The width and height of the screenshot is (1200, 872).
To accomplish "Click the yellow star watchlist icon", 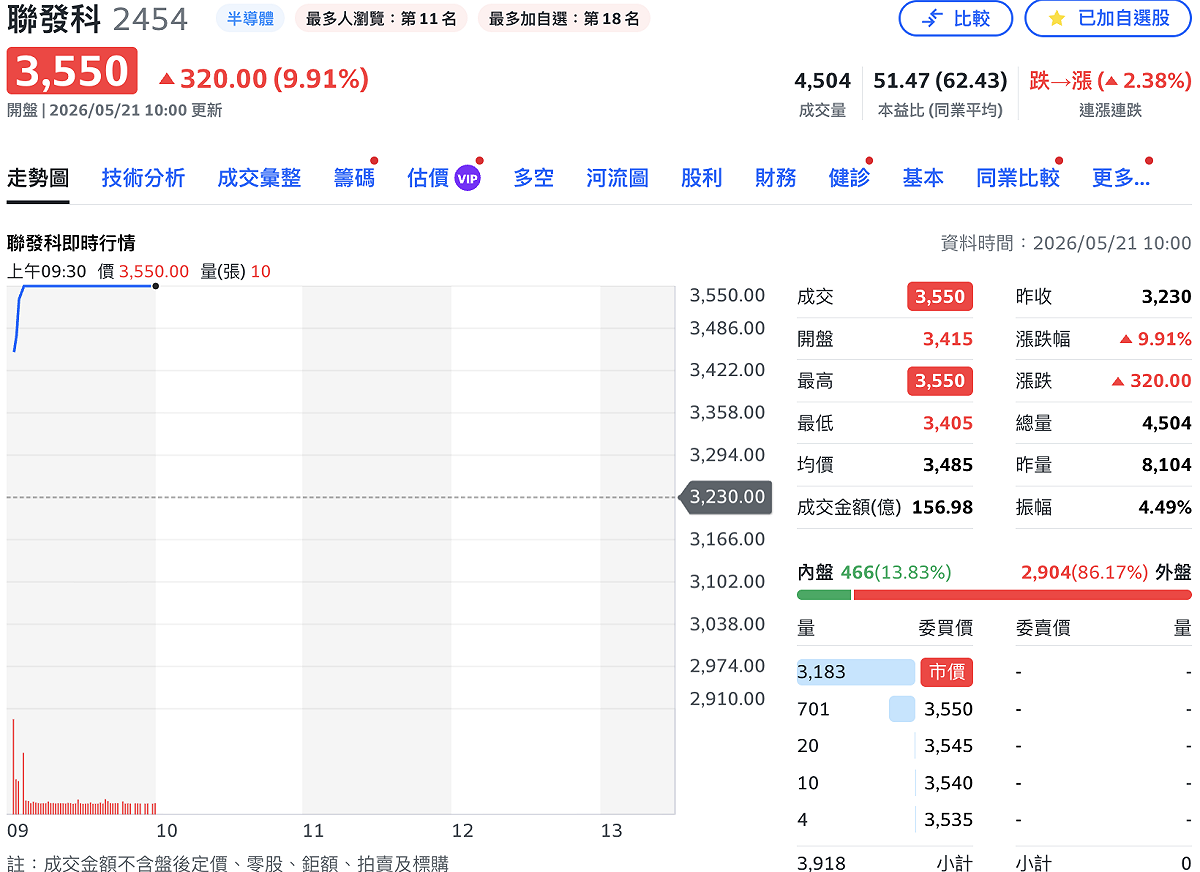I will pyautogui.click(x=1056, y=18).
